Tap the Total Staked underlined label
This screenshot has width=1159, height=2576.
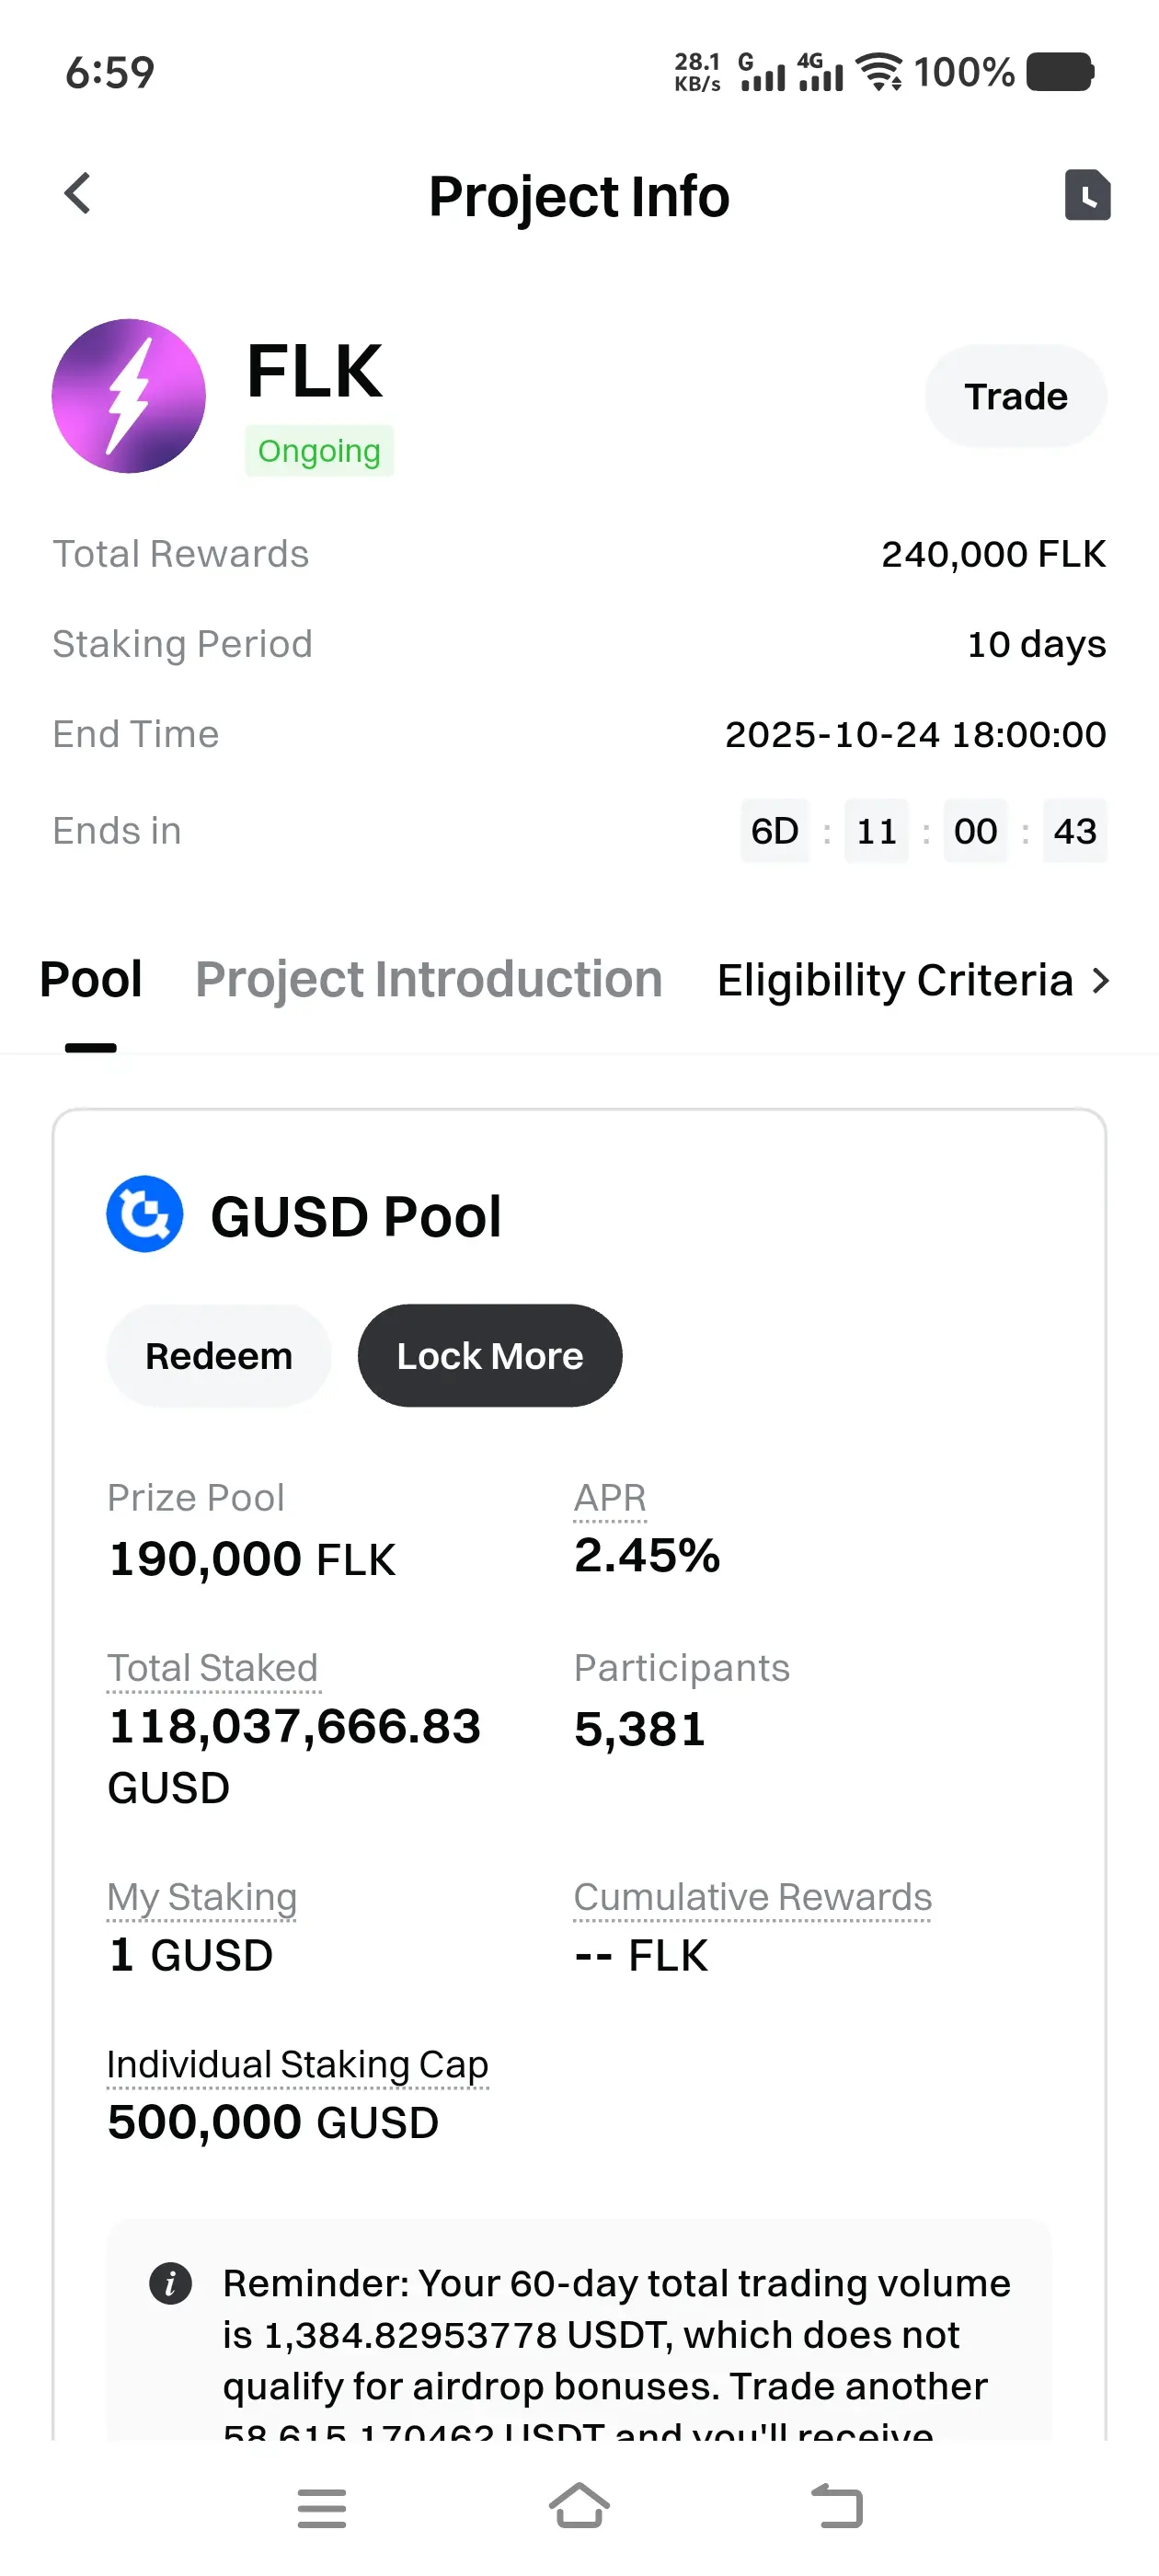(x=213, y=1668)
